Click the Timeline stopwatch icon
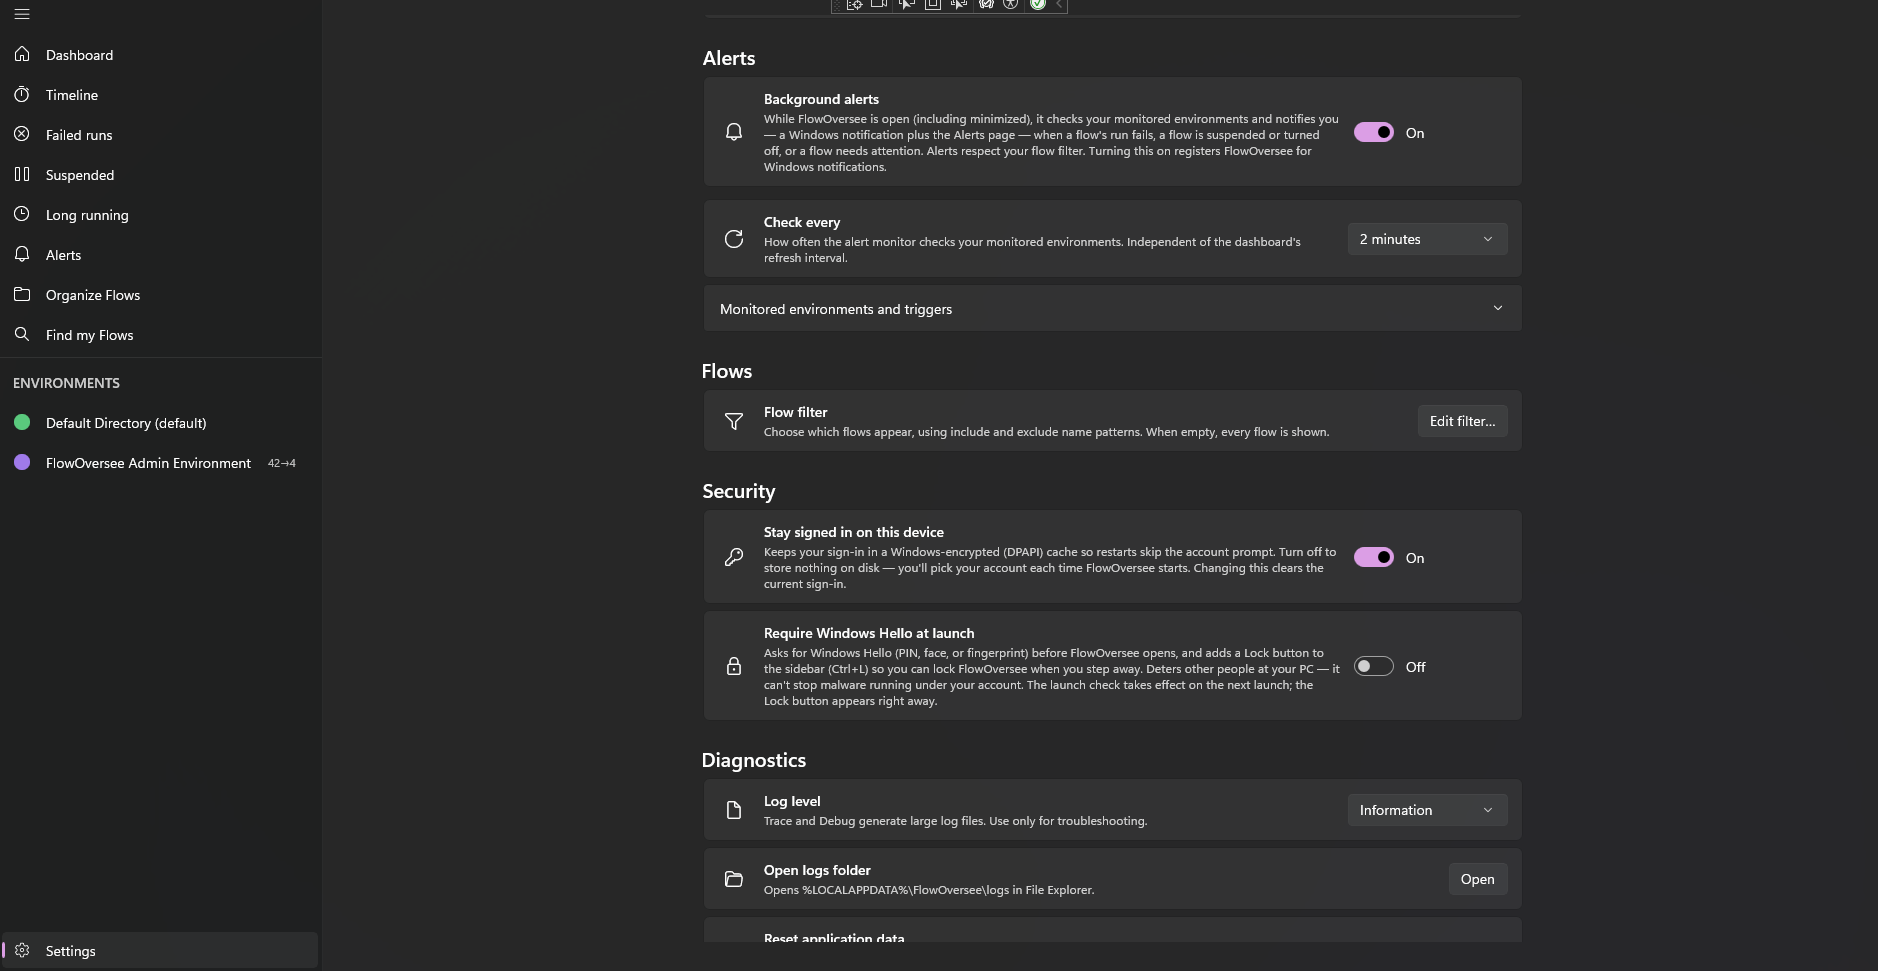This screenshot has width=1878, height=971. 22,94
